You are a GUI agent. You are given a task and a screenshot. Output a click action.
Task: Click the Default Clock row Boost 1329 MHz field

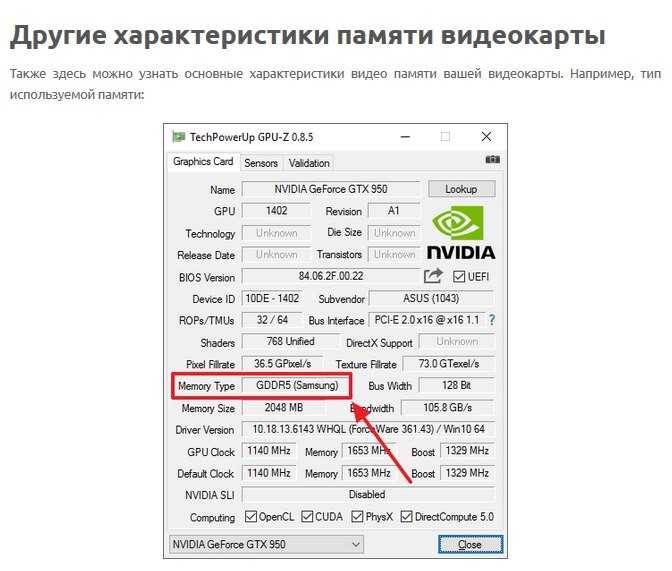click(467, 473)
